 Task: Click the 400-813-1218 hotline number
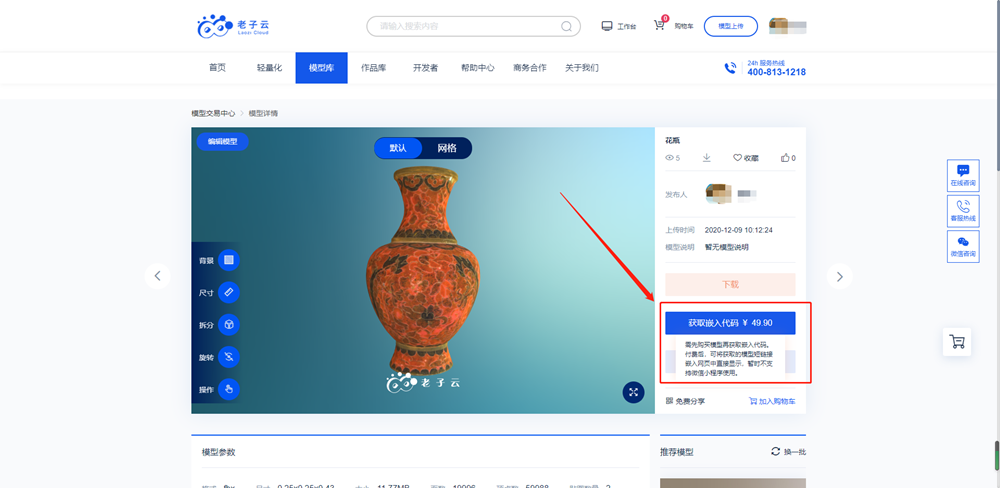[x=776, y=72]
